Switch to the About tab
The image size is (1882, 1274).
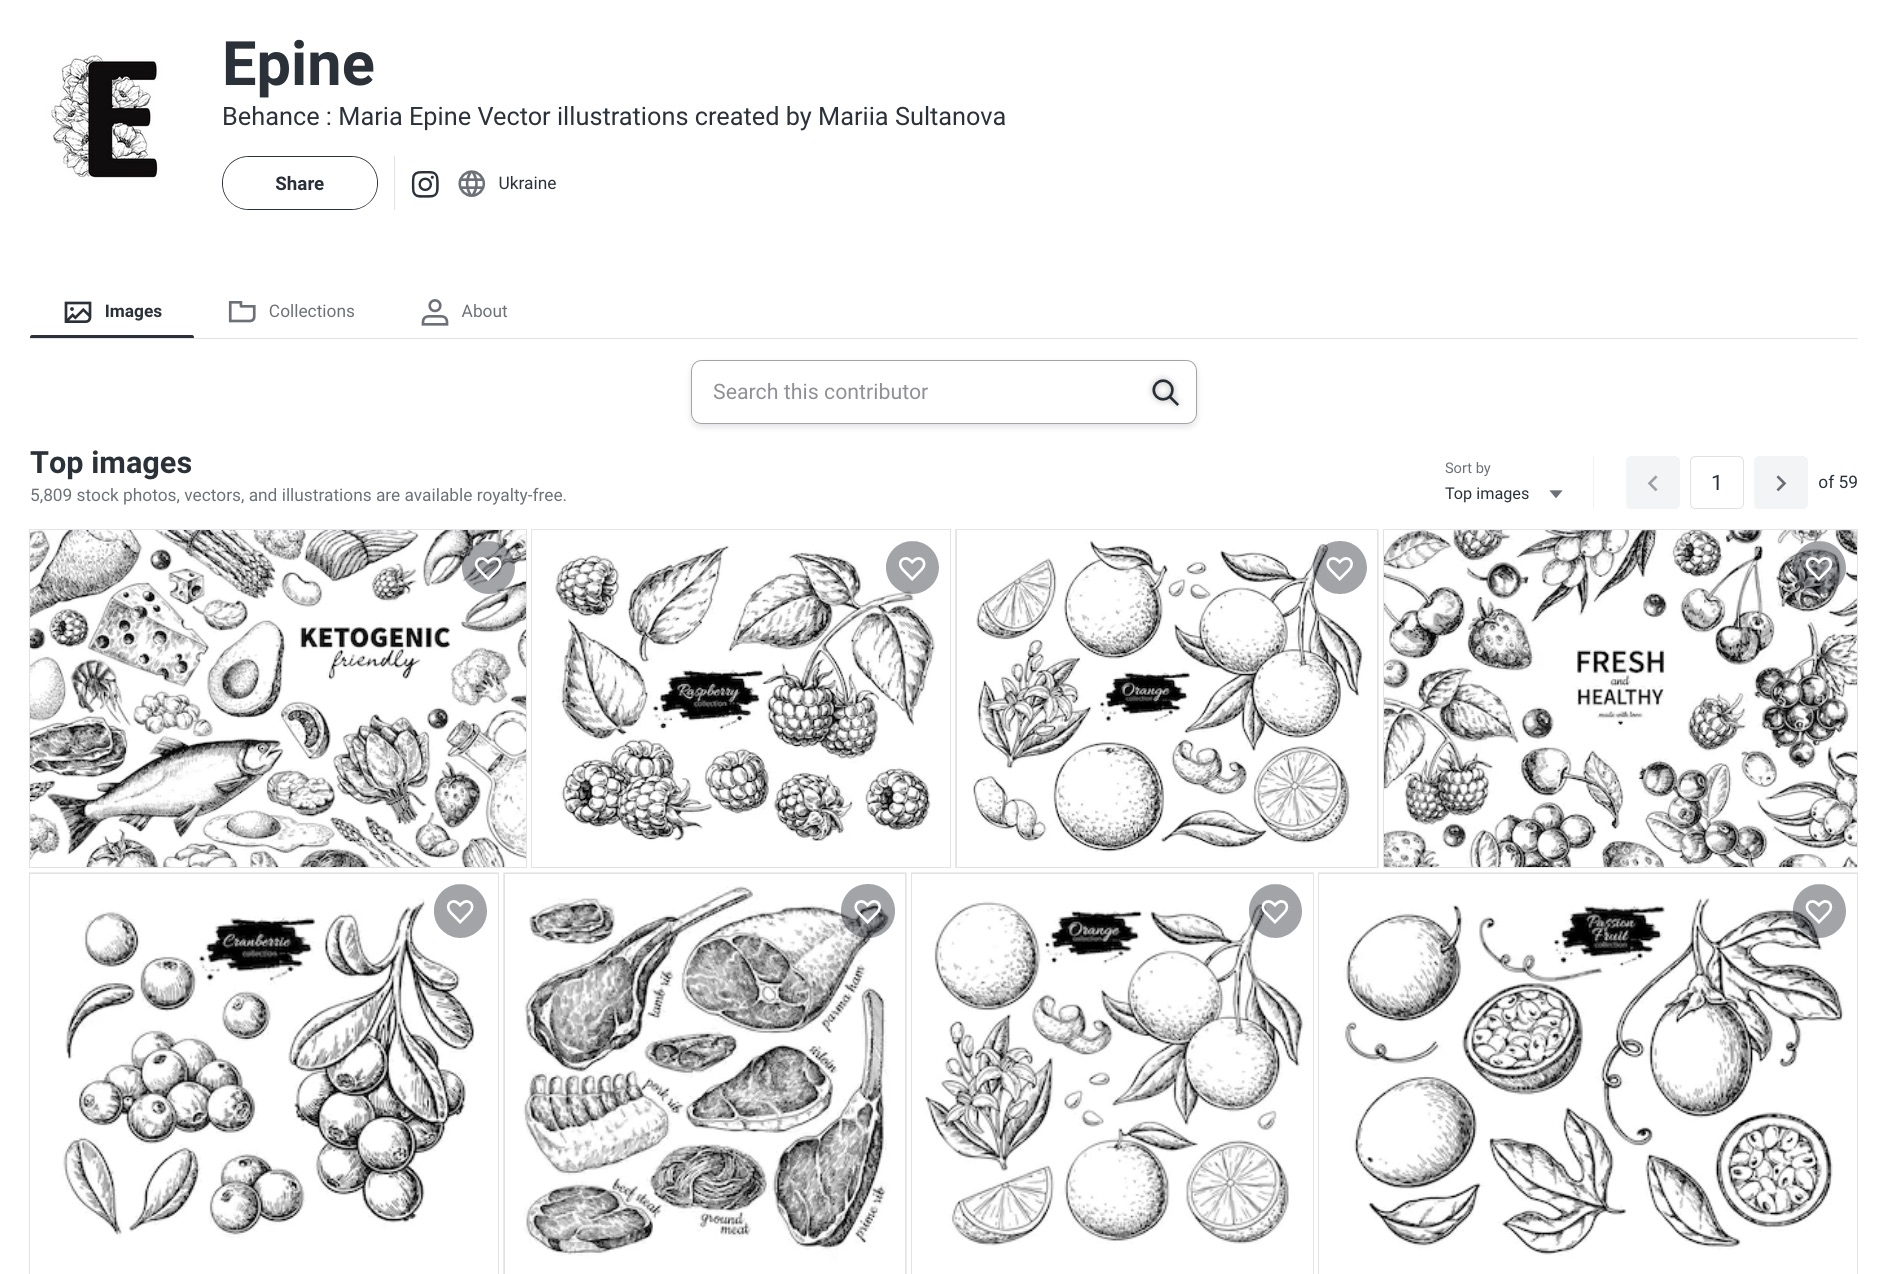[x=484, y=311]
